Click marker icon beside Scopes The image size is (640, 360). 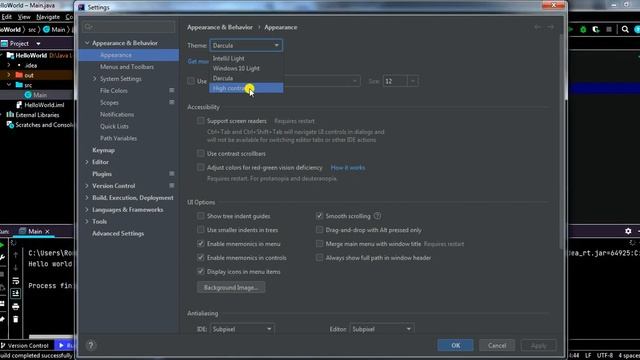(171, 102)
